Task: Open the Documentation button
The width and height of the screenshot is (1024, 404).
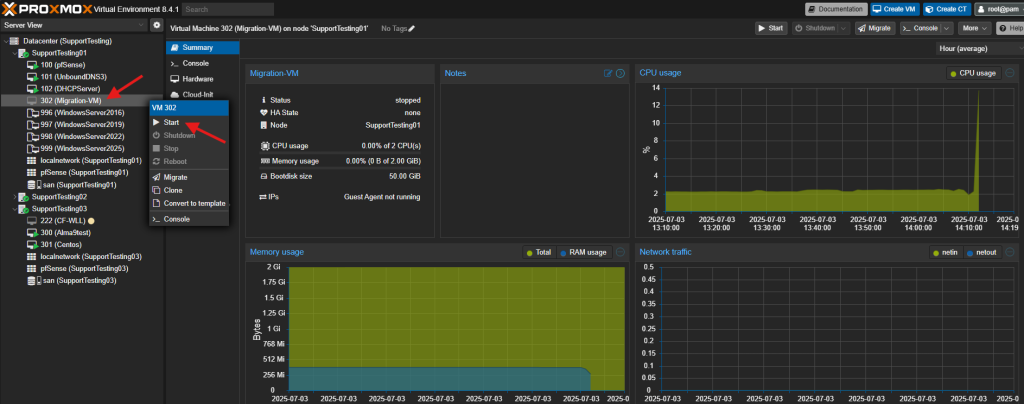Action: click(x=836, y=9)
